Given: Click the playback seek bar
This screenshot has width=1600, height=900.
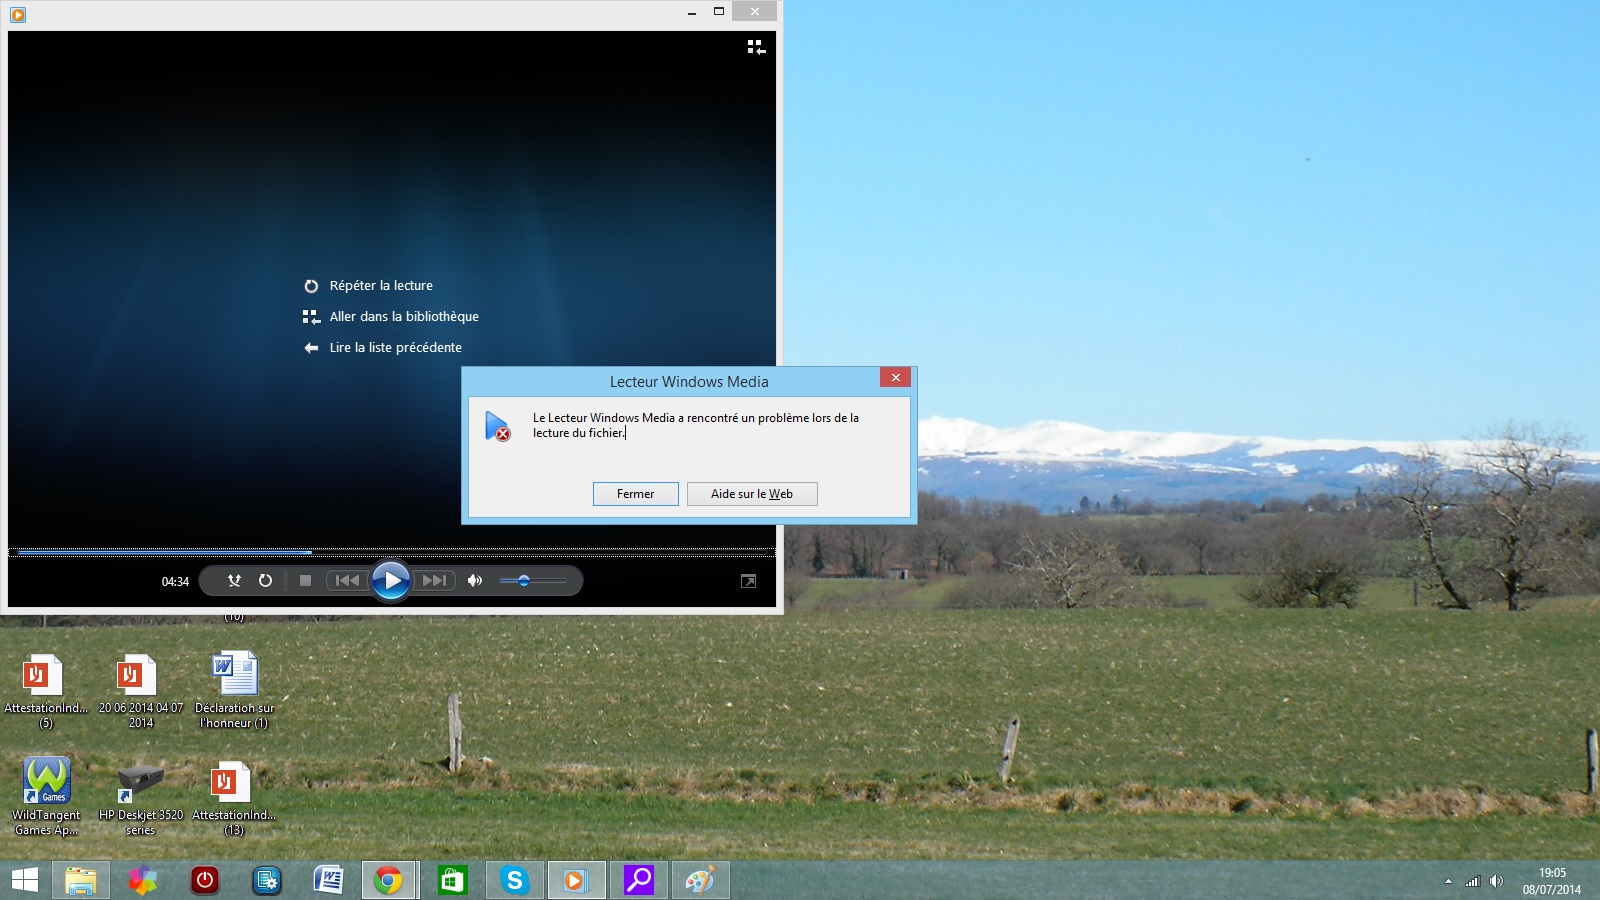Looking at the screenshot, I should [x=392, y=551].
